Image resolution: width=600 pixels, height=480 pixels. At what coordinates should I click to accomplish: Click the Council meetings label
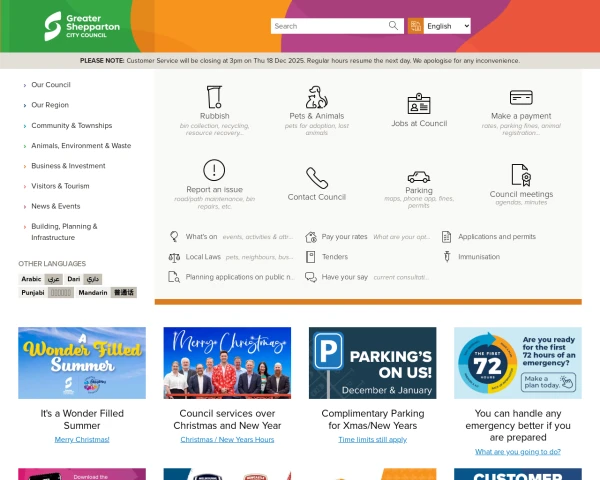pyautogui.click(x=521, y=194)
